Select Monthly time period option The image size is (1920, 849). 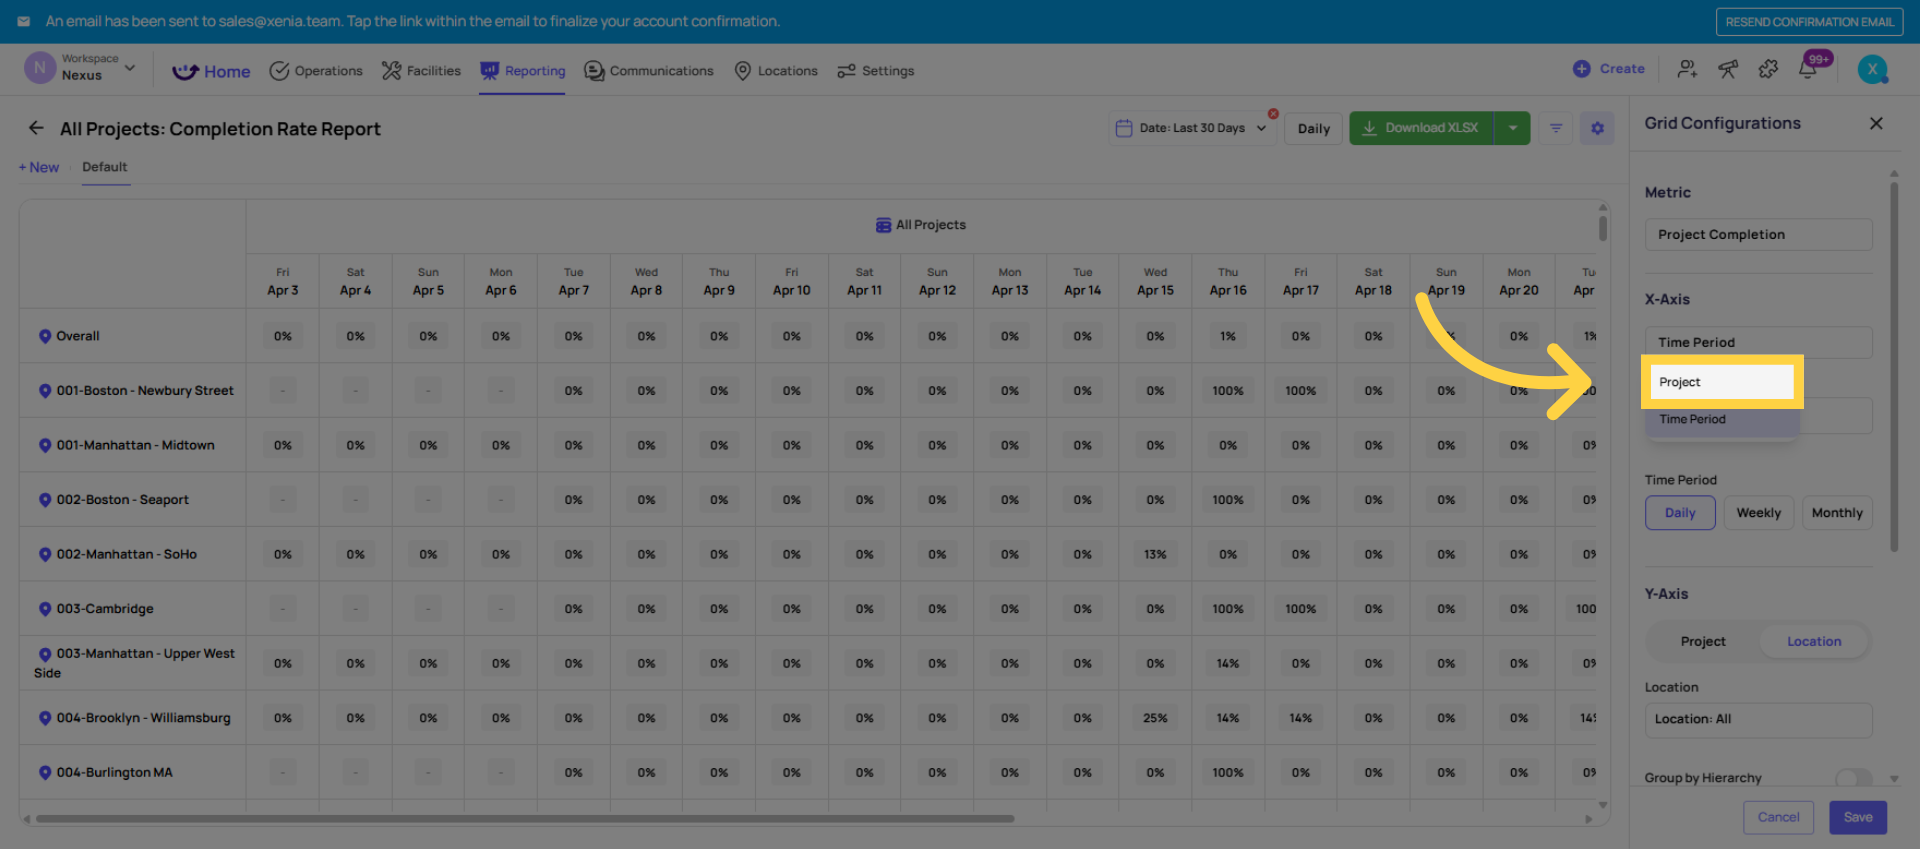pos(1837,513)
